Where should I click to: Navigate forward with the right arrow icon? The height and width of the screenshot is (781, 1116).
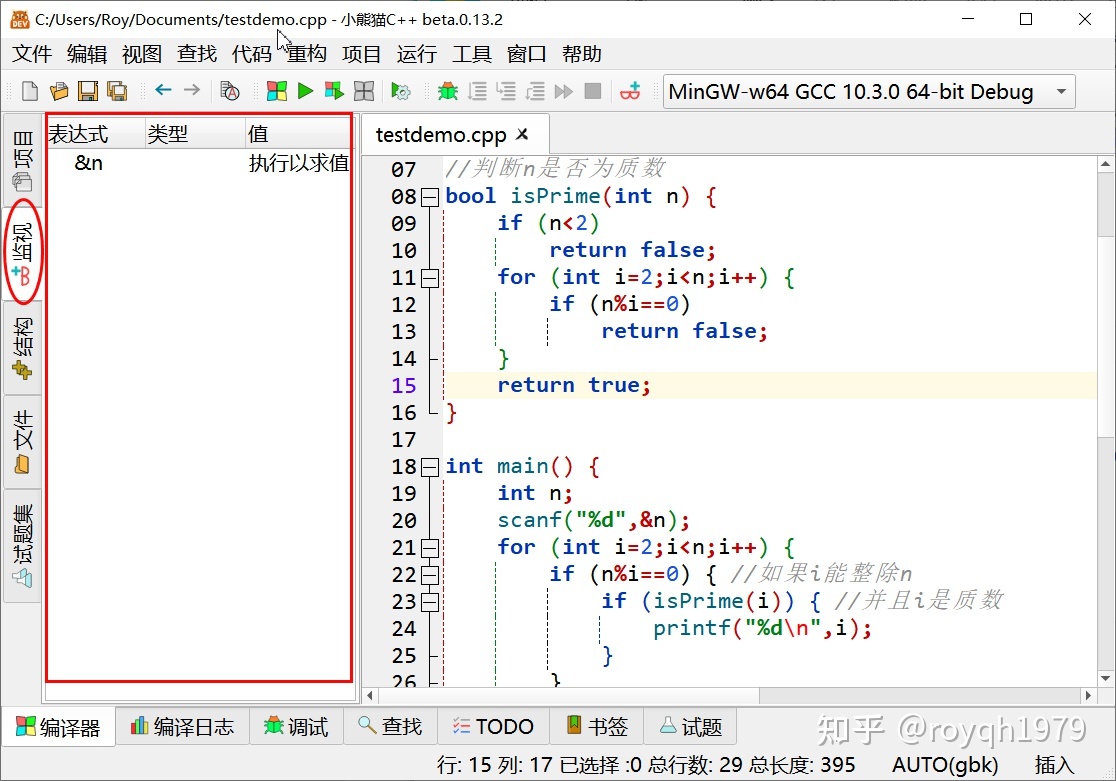tap(192, 90)
